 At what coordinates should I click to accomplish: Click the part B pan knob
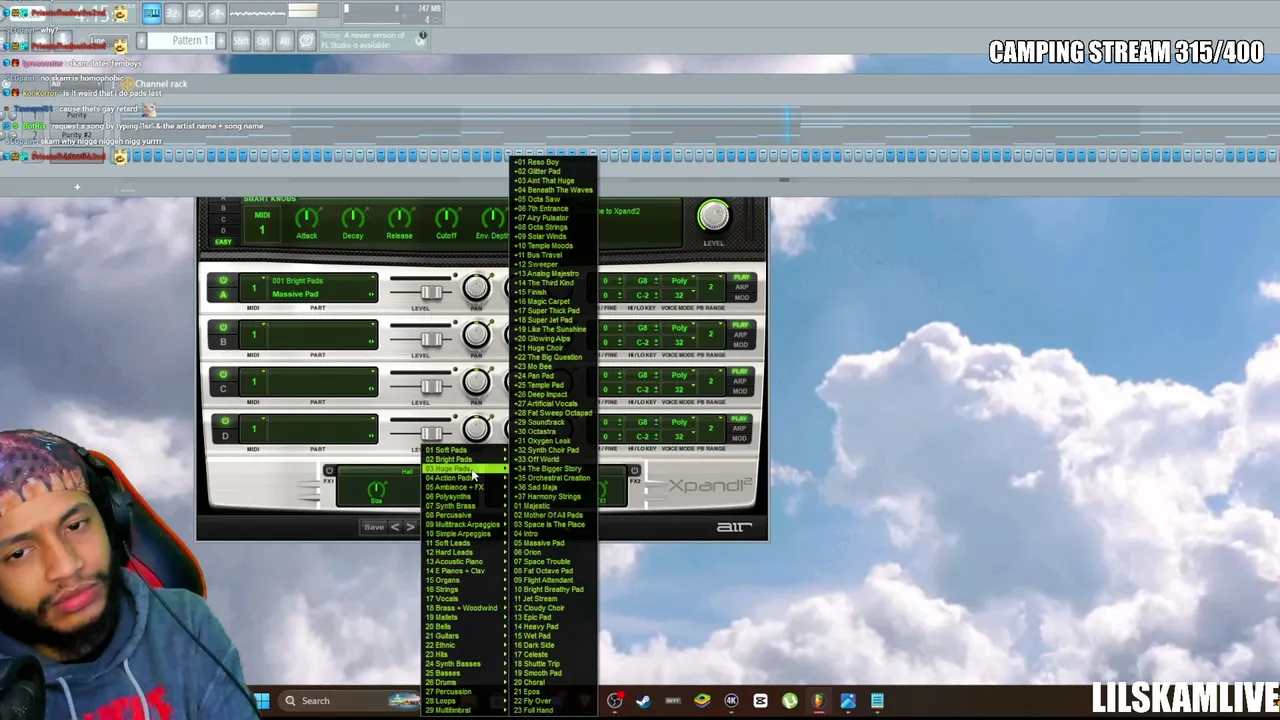pyautogui.click(x=476, y=335)
